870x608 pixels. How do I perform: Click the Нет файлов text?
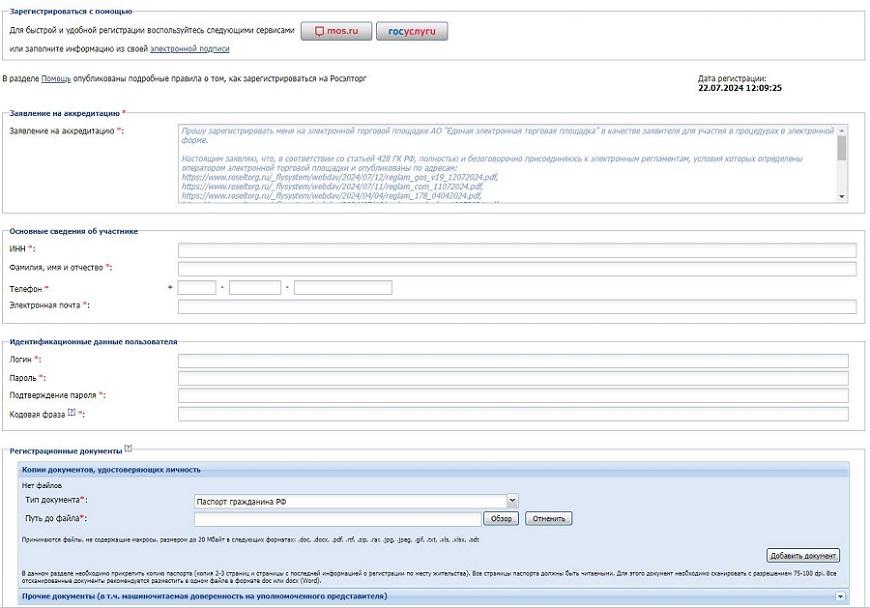pos(42,485)
